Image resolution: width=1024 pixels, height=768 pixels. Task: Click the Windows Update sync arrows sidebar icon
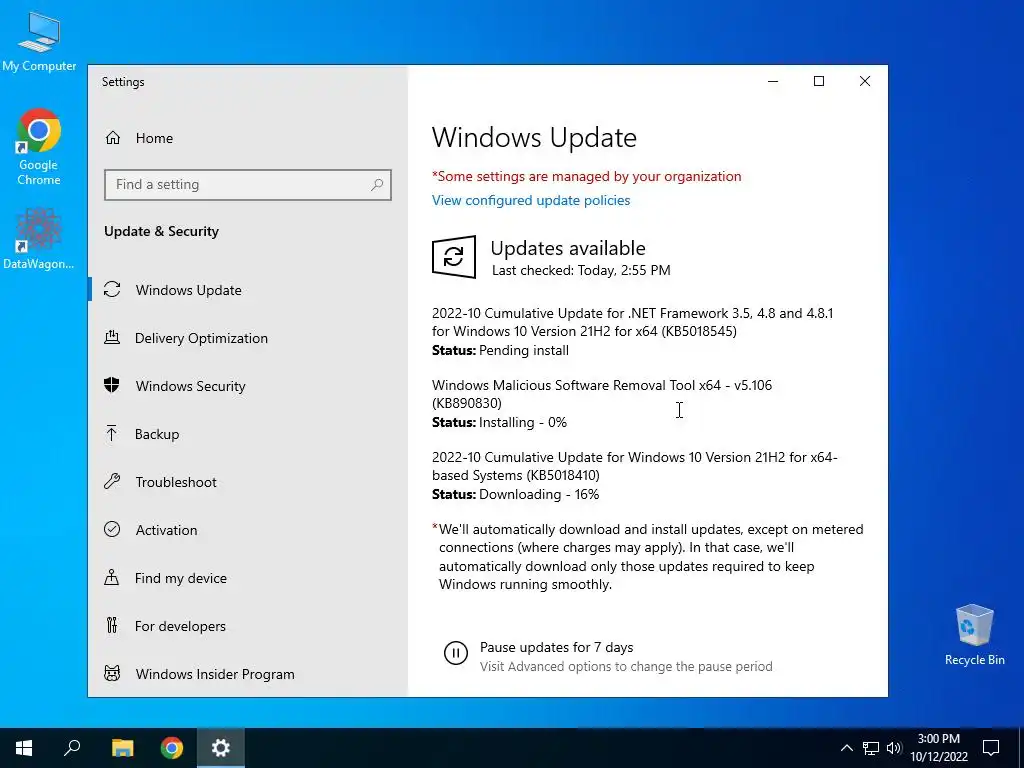(112, 289)
